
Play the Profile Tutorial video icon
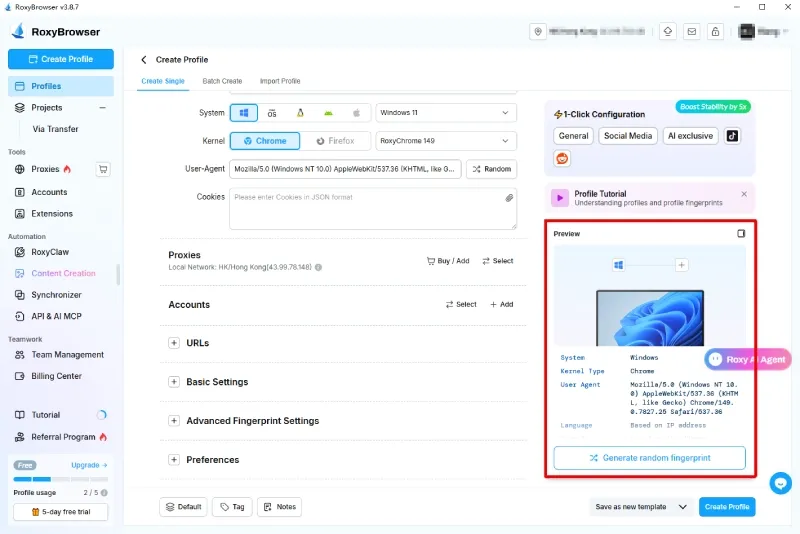[560, 198]
